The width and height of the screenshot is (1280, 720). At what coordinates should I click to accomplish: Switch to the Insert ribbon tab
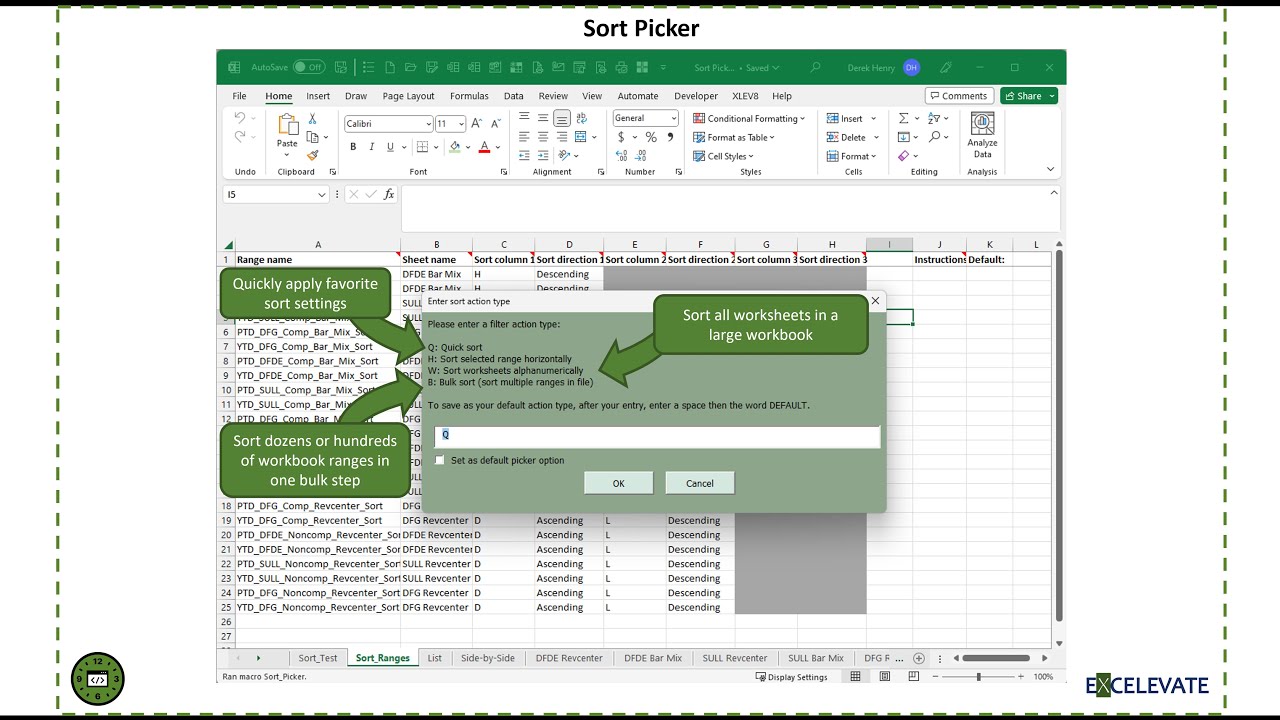pos(318,96)
